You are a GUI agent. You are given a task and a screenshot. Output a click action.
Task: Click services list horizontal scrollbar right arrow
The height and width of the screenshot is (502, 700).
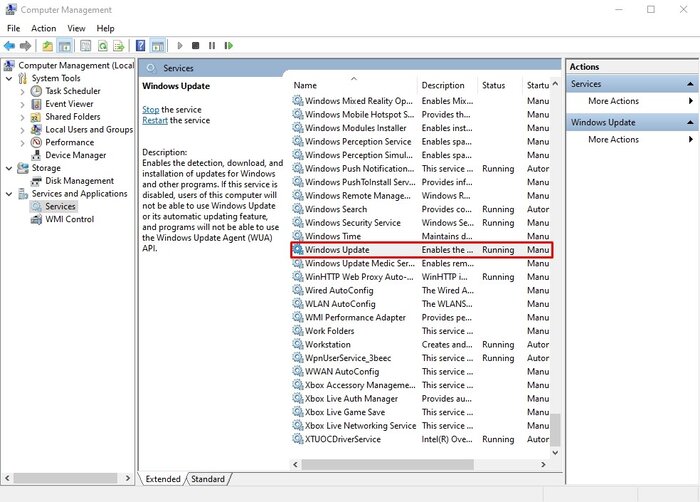point(543,464)
